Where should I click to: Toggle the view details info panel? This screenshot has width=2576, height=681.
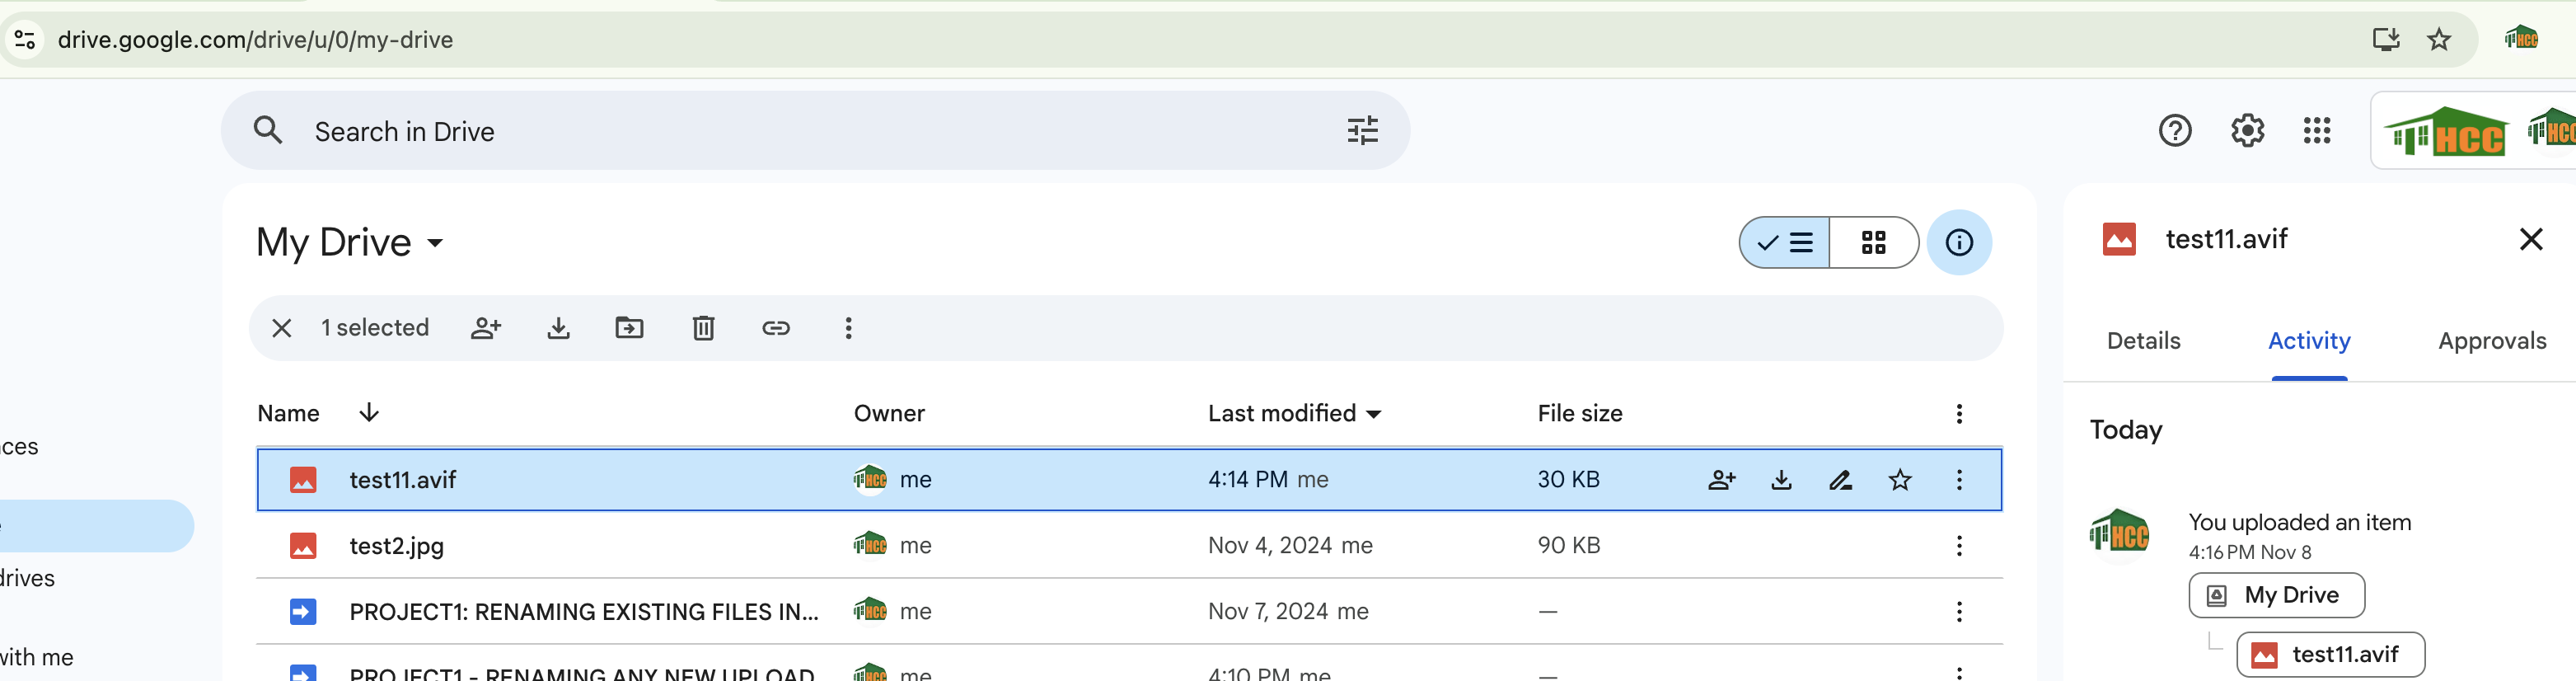(1959, 243)
